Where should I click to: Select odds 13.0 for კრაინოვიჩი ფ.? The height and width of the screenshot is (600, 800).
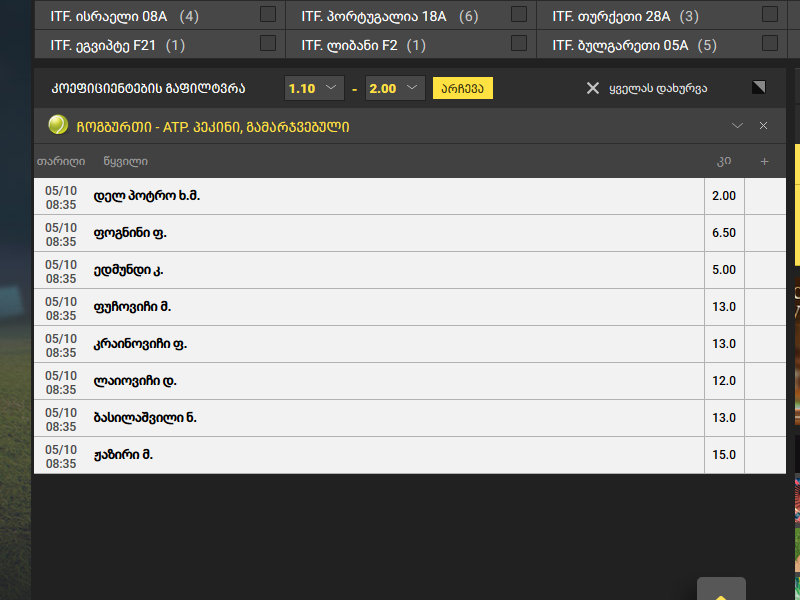click(x=724, y=344)
